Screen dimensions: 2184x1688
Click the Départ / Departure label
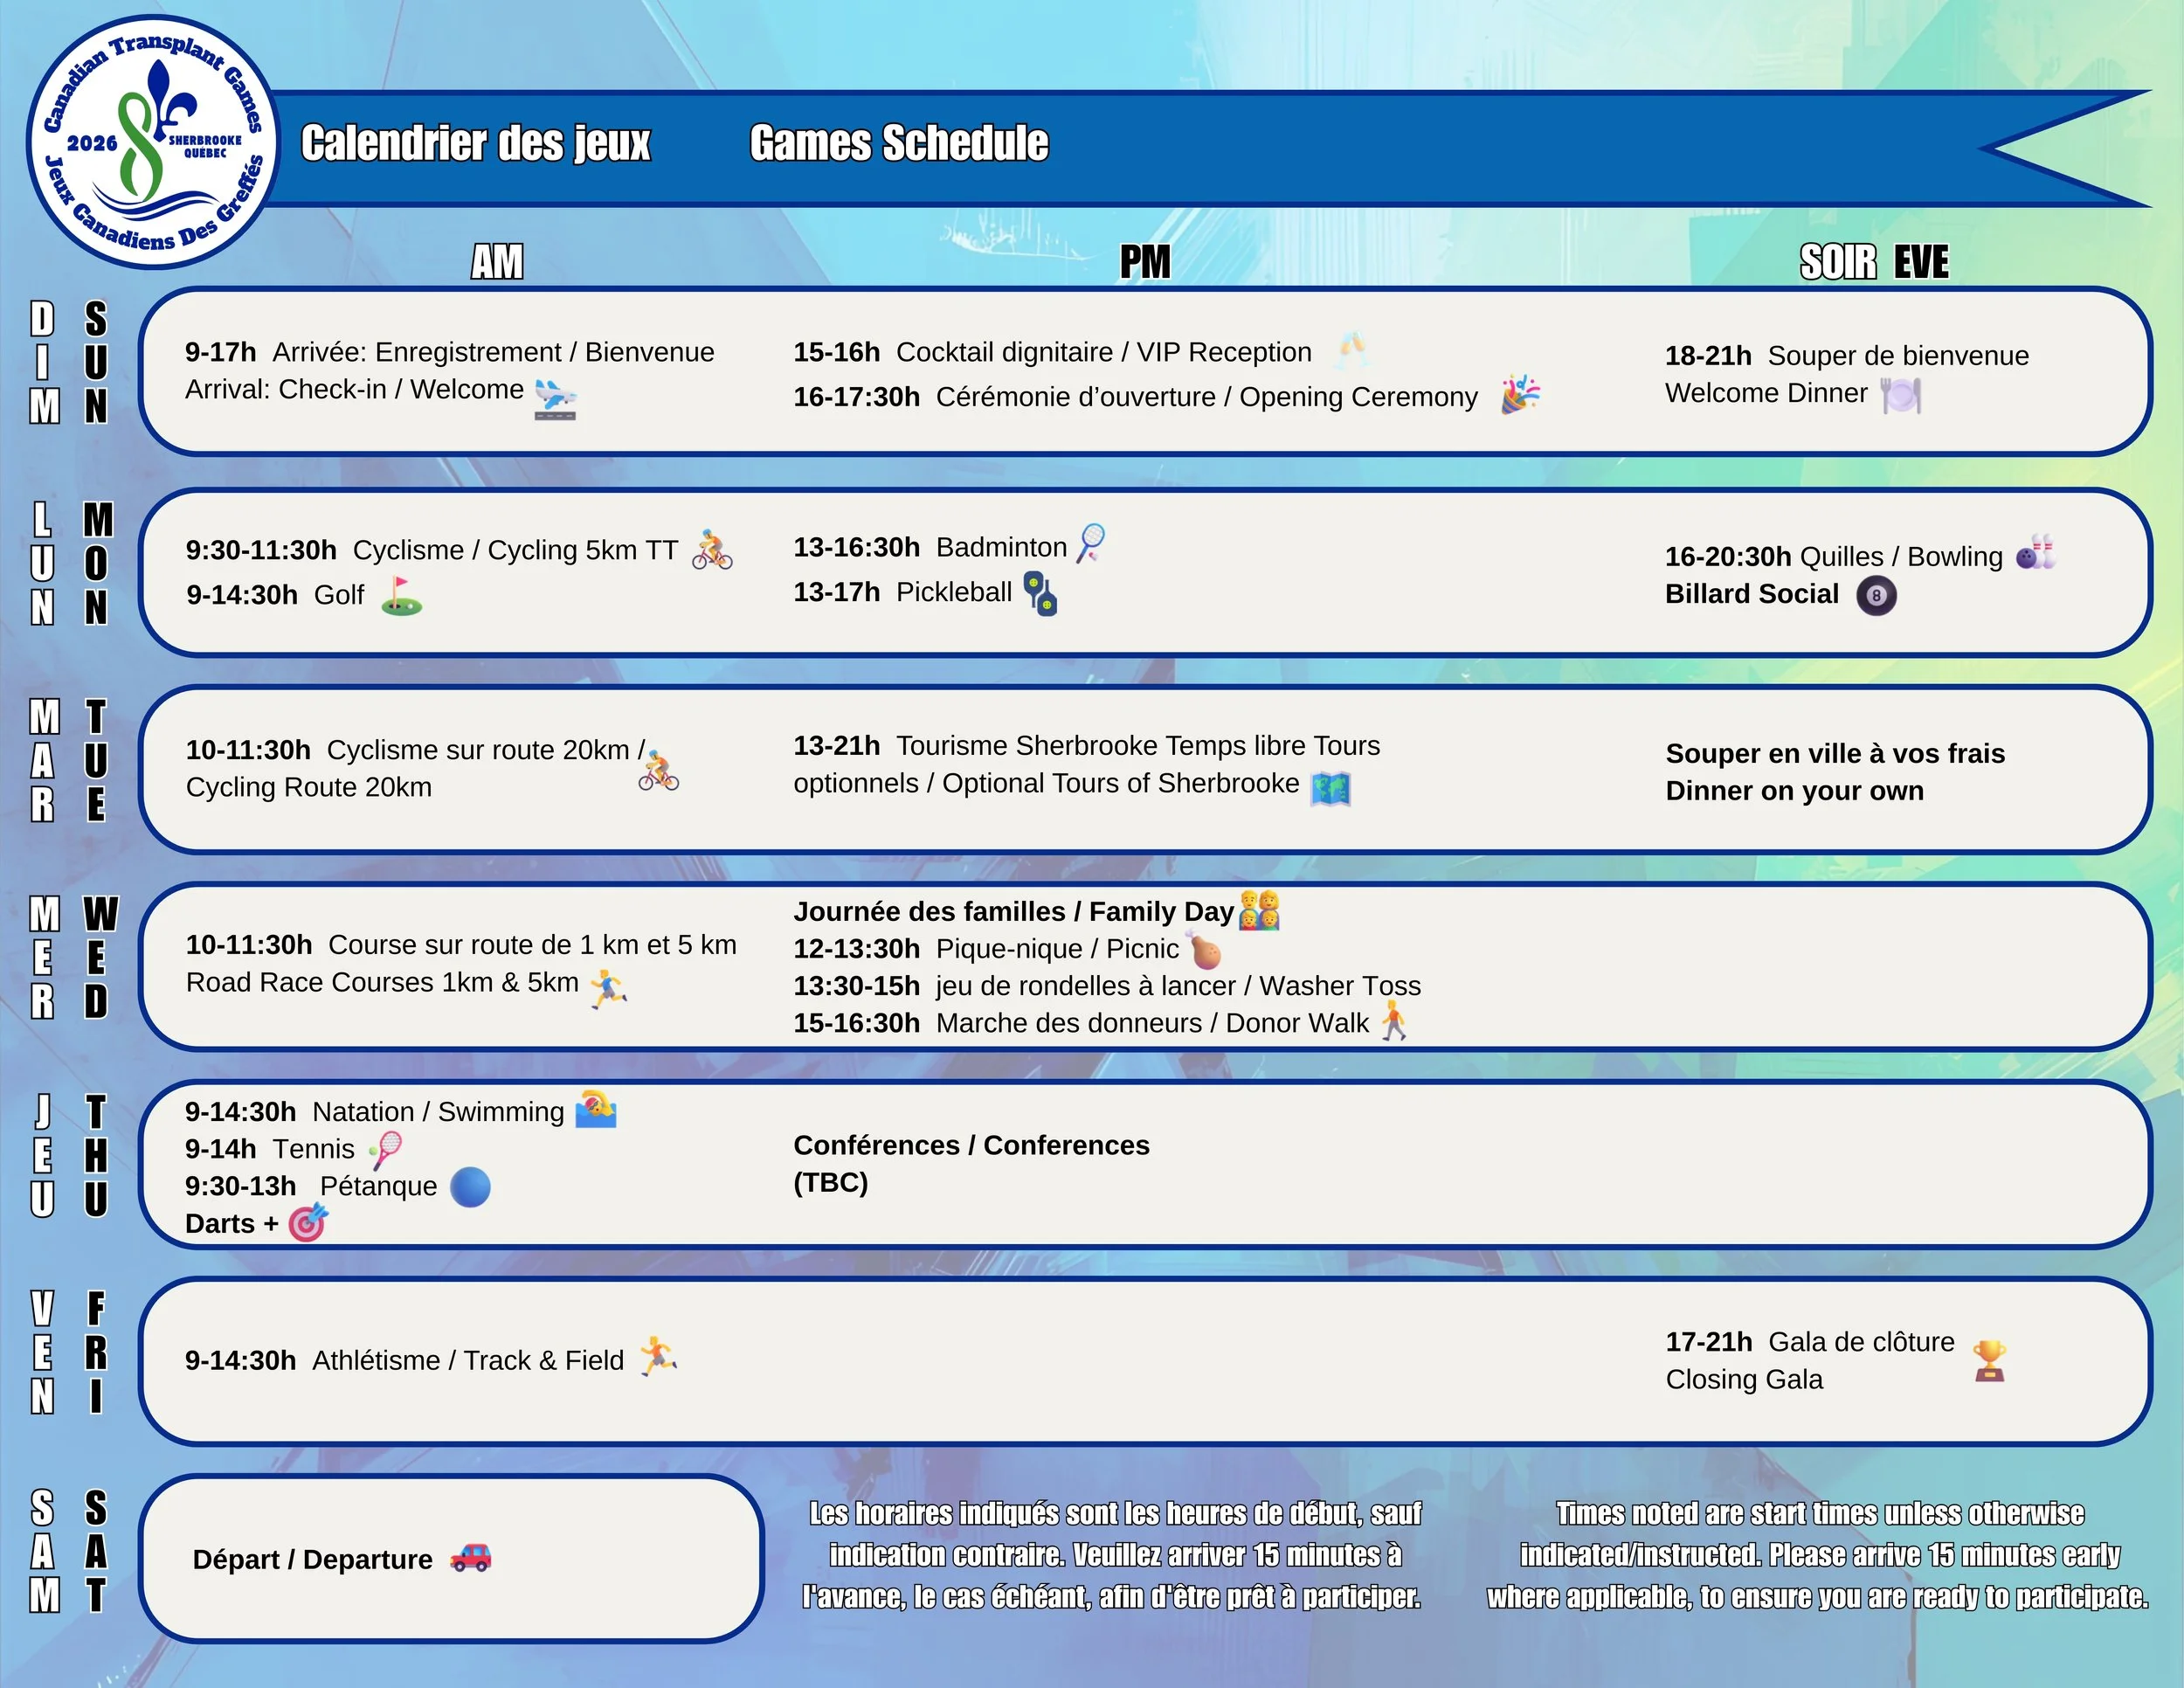pos(312,1559)
